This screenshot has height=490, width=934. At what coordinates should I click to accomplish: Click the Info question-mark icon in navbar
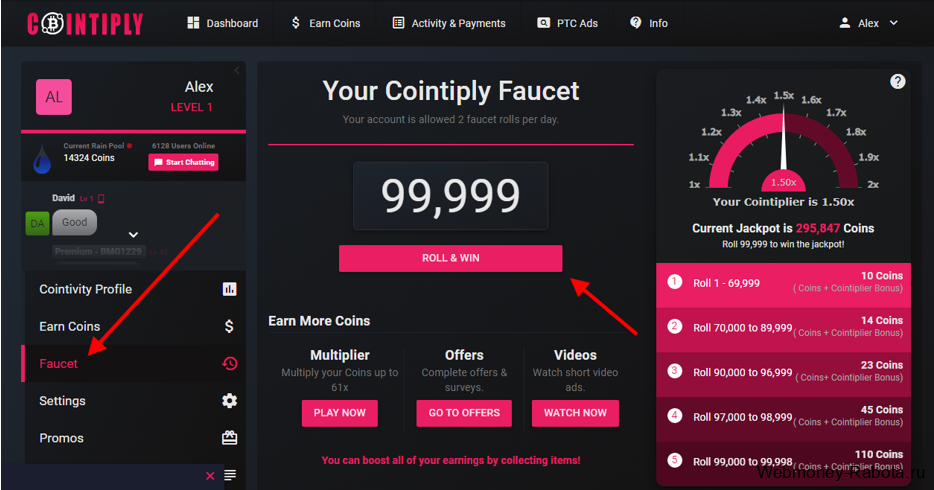[636, 23]
